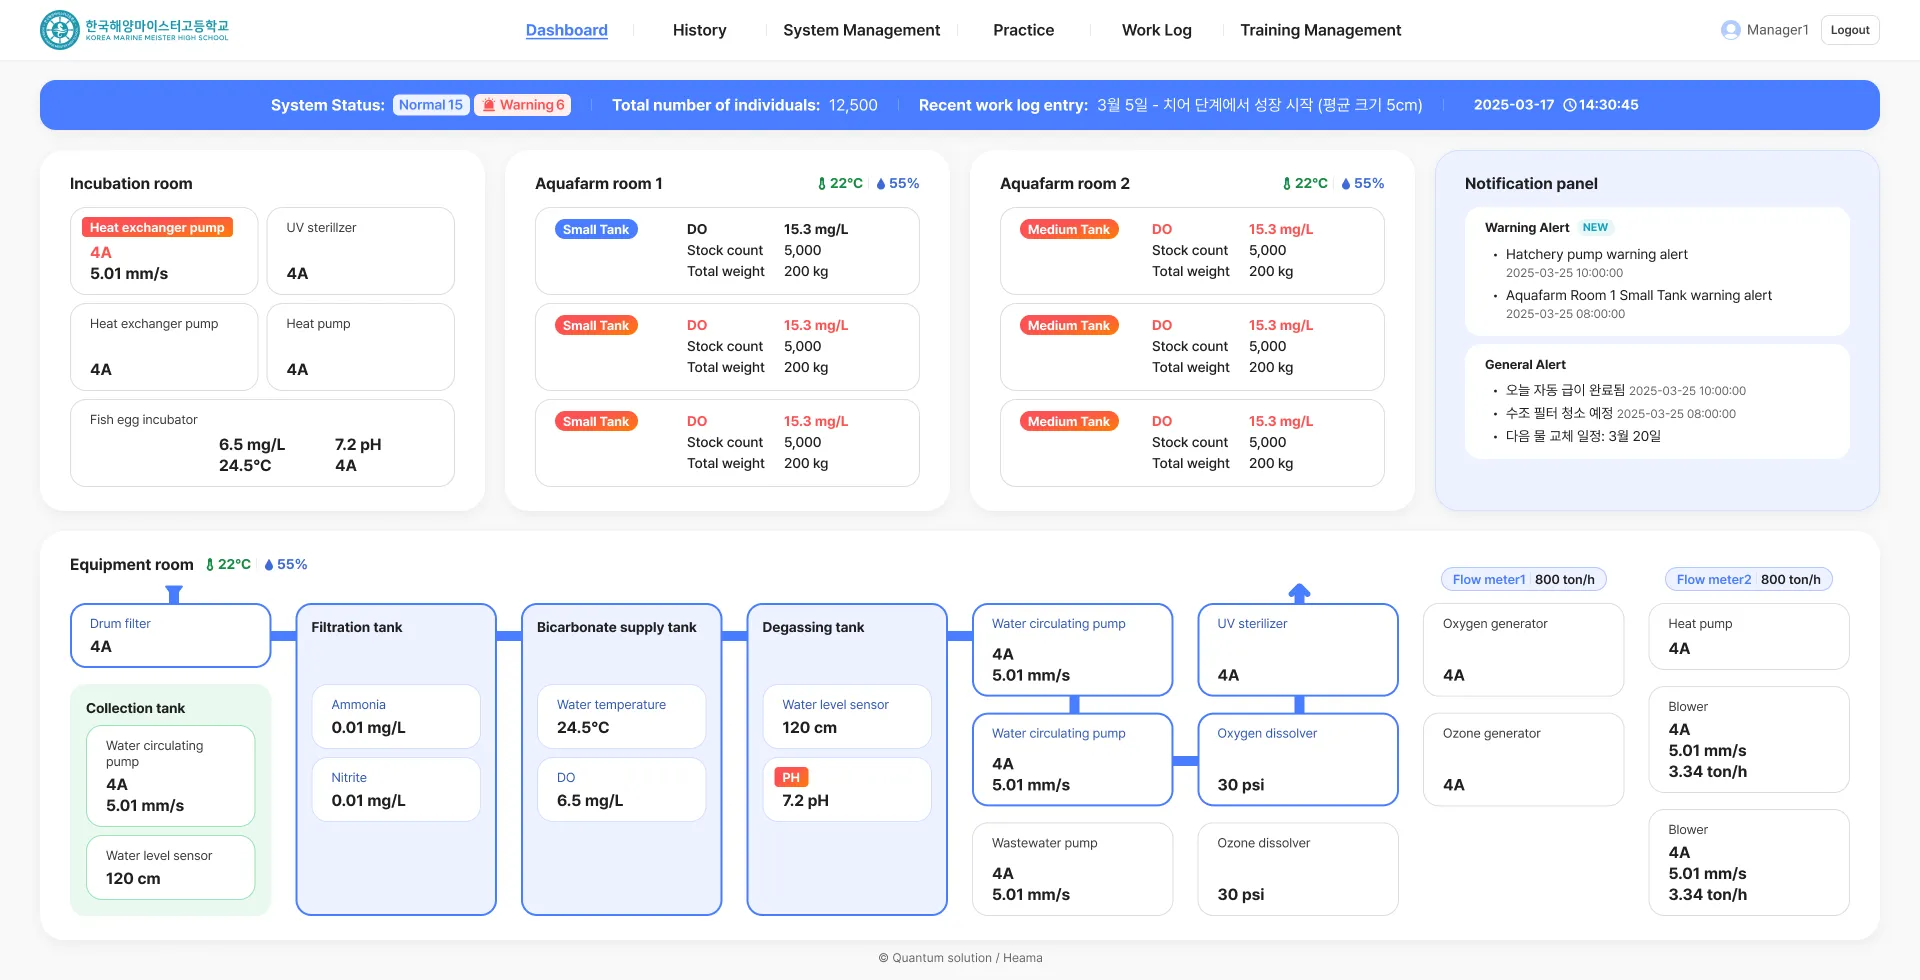The height and width of the screenshot is (980, 1920).
Task: Click the red PH label in Degassing tank
Action: coord(791,777)
